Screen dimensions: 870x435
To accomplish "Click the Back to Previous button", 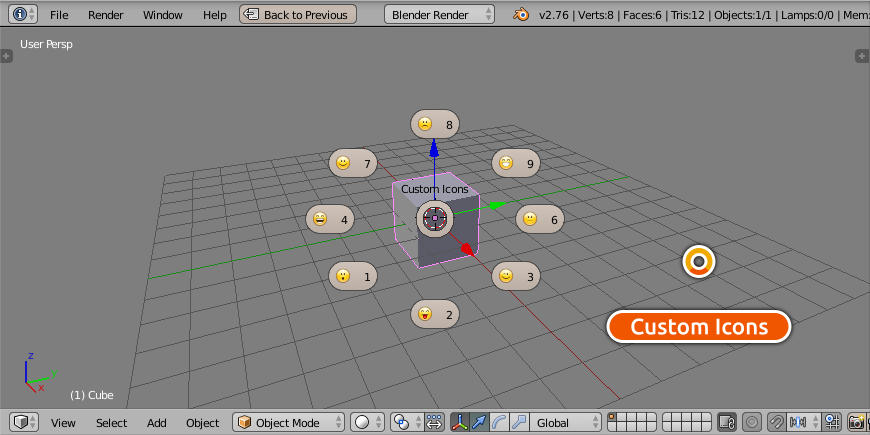I will click(298, 15).
